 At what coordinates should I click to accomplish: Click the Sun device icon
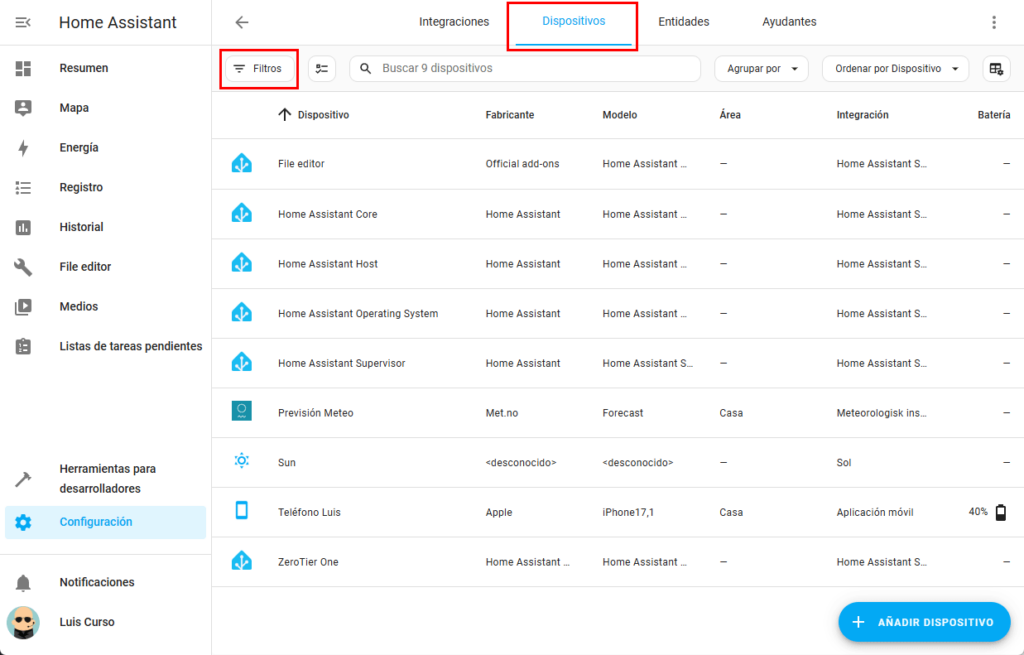(x=241, y=461)
